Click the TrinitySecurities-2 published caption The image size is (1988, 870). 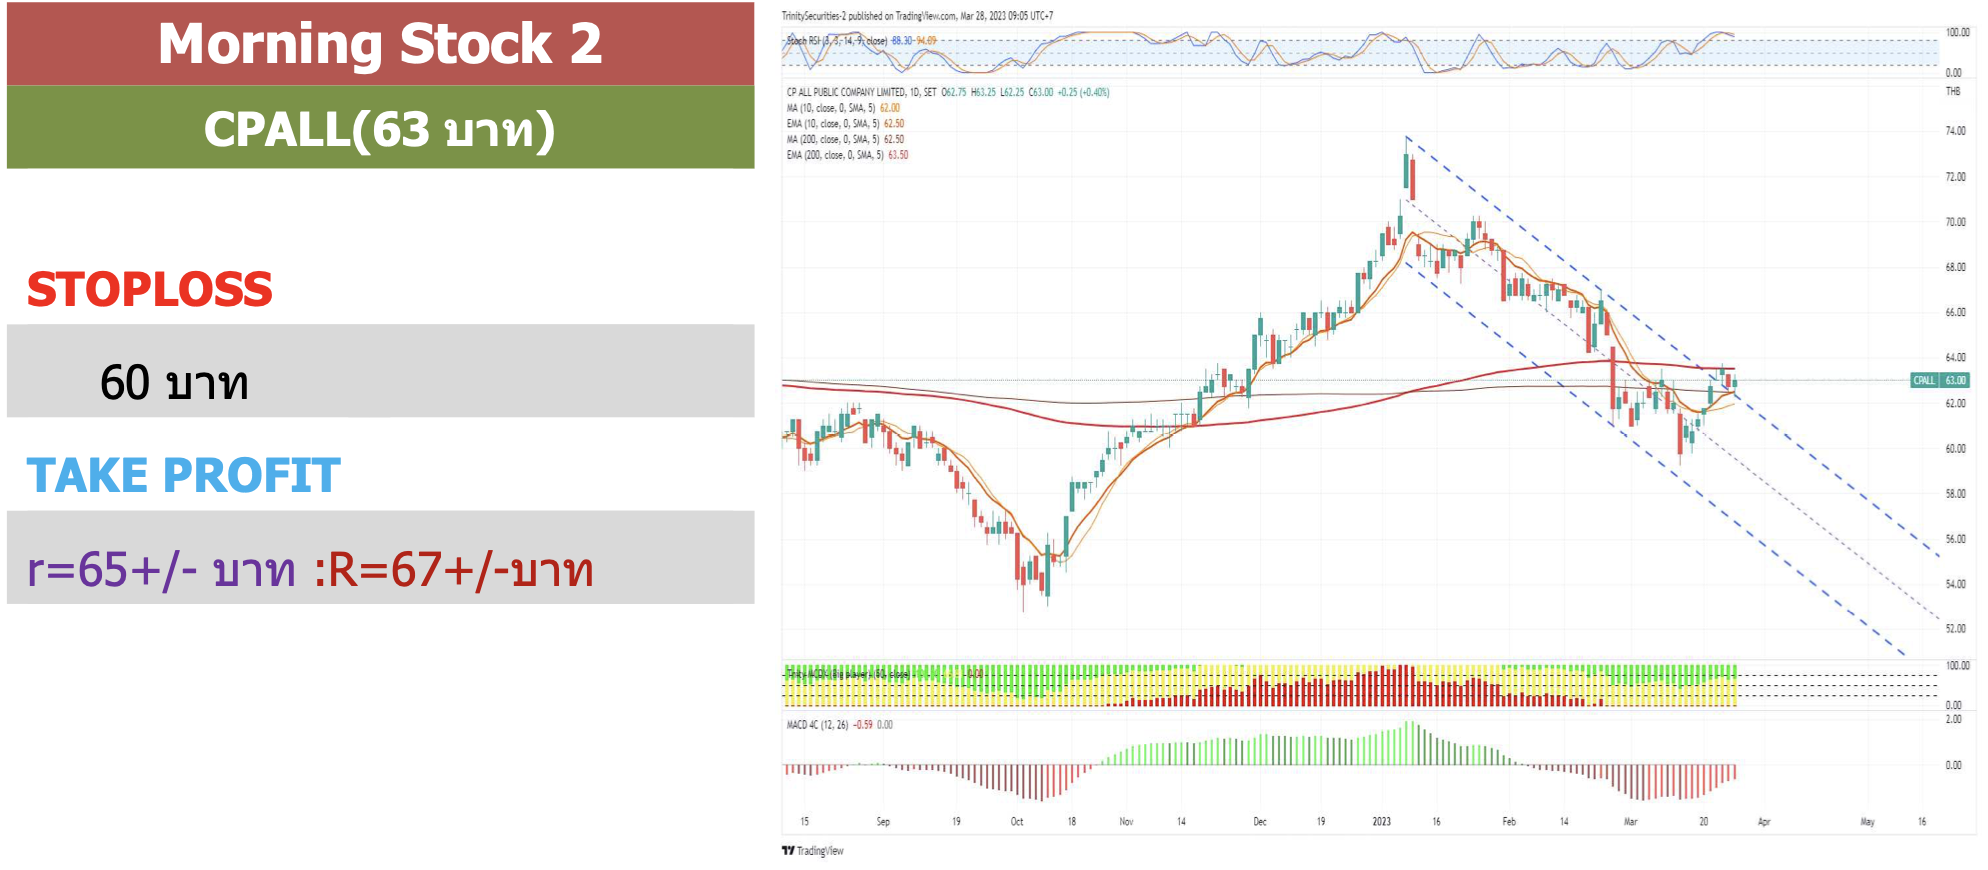tap(917, 16)
